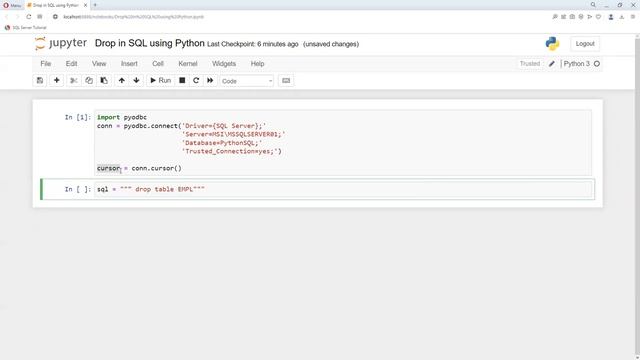
Task: Close the Drop in SQL using Python tab
Action: click(85, 5)
